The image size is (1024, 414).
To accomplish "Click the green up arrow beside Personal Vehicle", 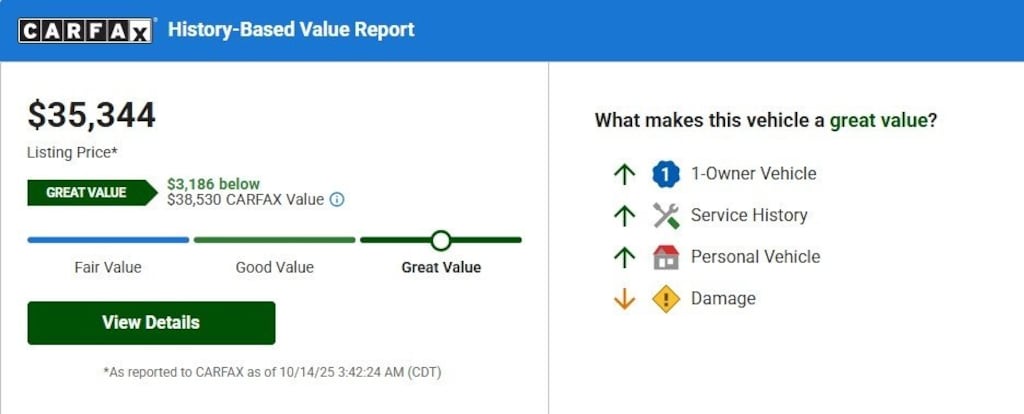I will coord(624,257).
